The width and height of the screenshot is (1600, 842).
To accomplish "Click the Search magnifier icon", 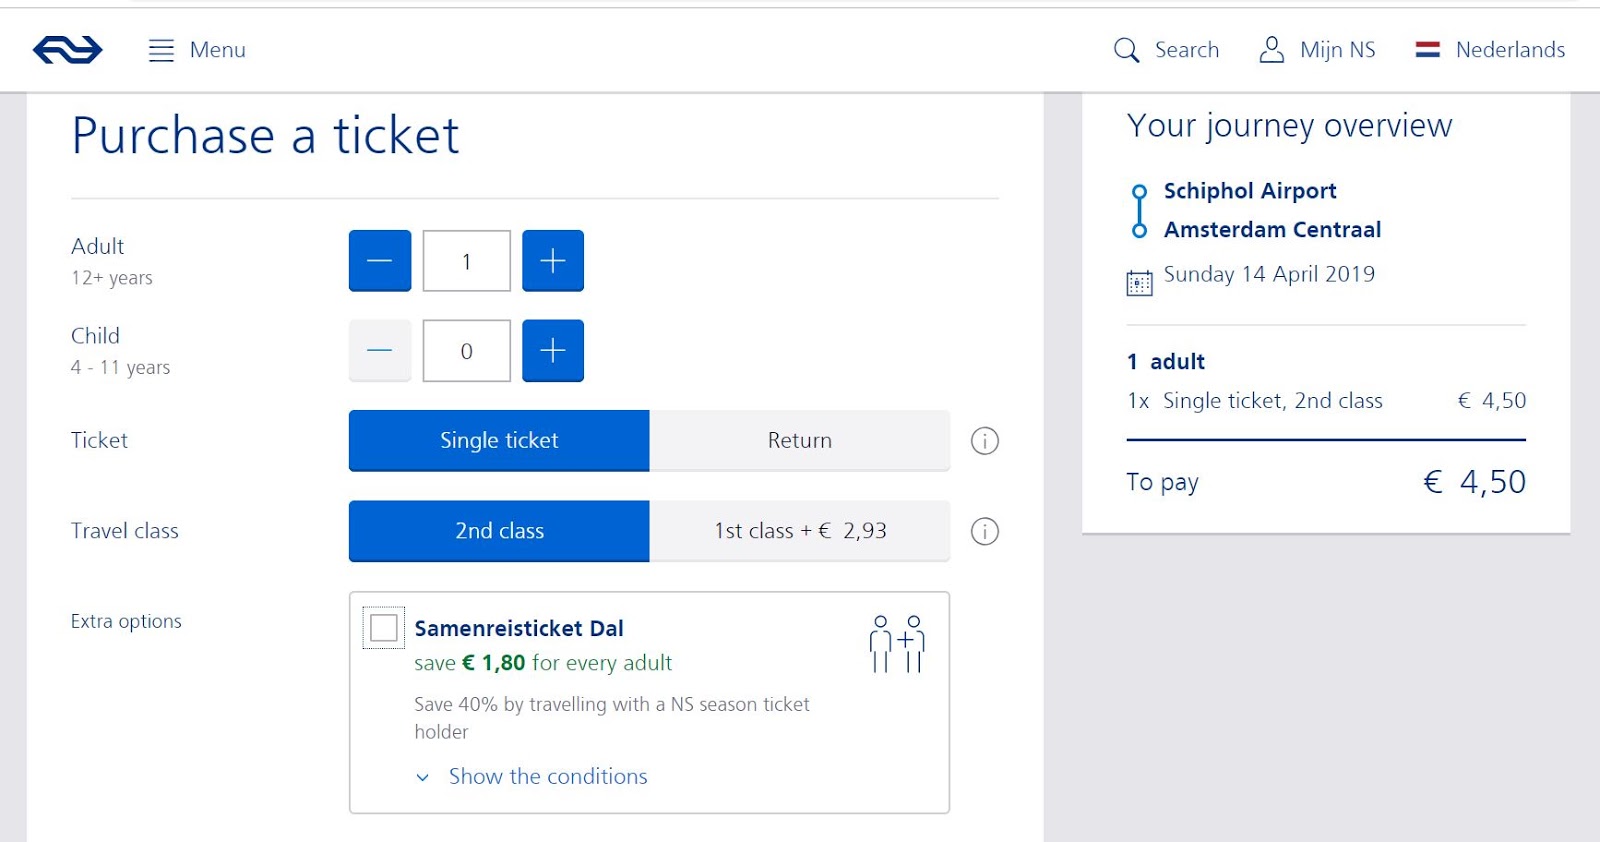I will pyautogui.click(x=1126, y=50).
